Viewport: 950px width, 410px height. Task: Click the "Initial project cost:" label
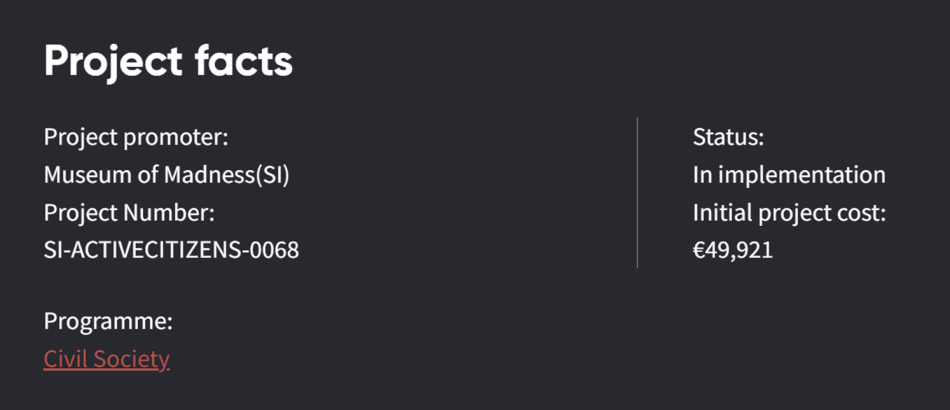(790, 212)
